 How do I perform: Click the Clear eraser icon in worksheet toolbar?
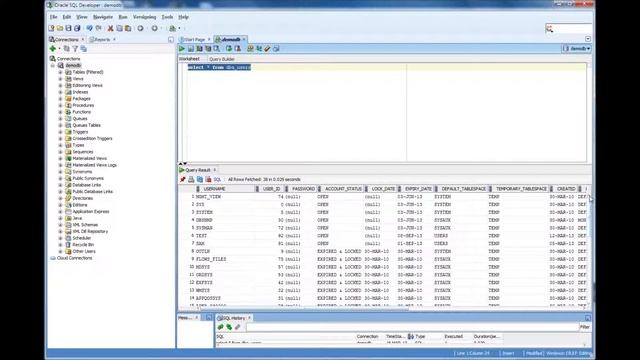[267, 49]
